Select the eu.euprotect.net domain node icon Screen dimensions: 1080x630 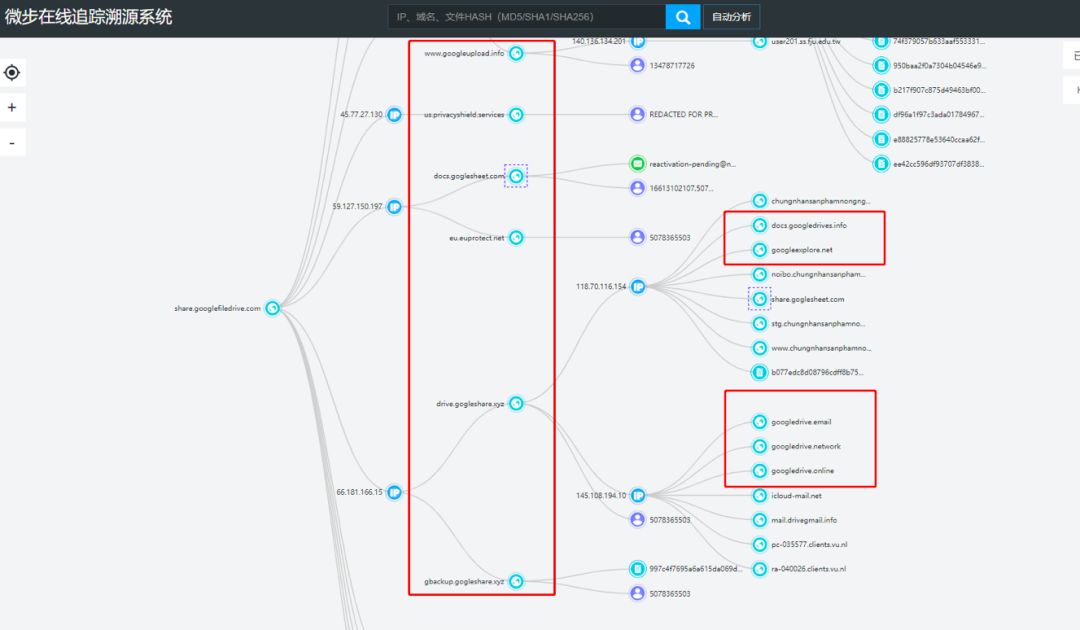point(516,238)
